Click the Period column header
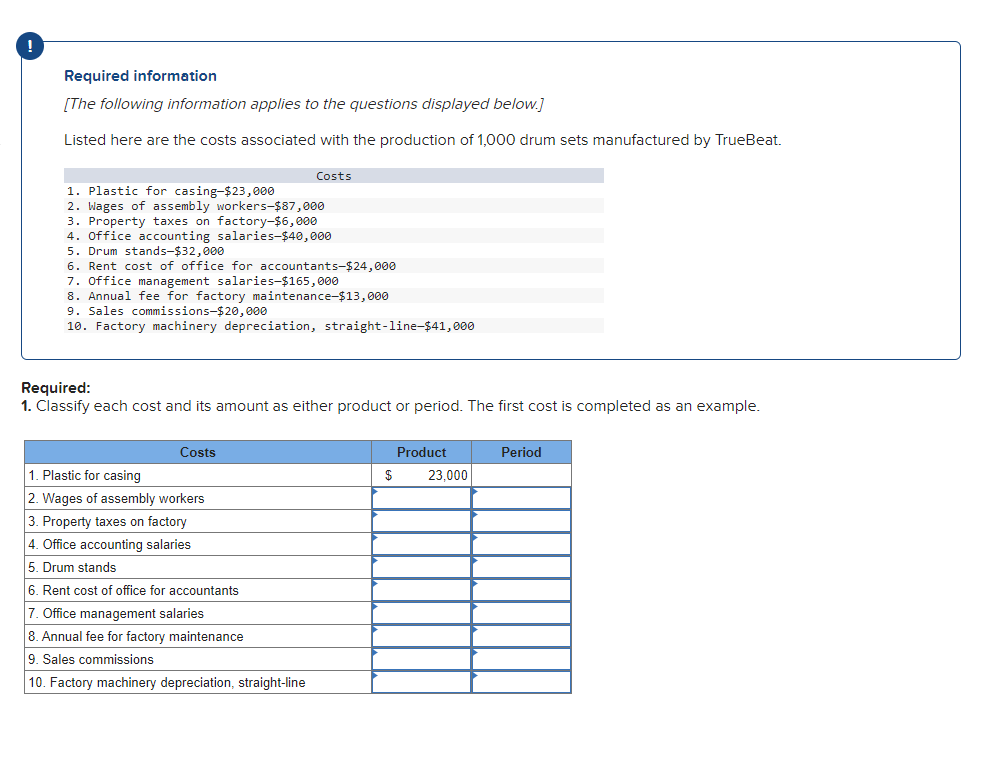Image resolution: width=1003 pixels, height=772 pixels. 521,452
